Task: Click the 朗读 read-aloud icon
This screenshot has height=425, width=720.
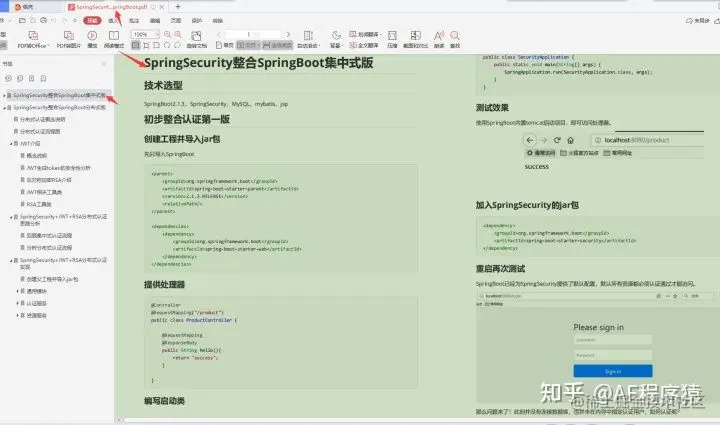Action: (x=439, y=36)
